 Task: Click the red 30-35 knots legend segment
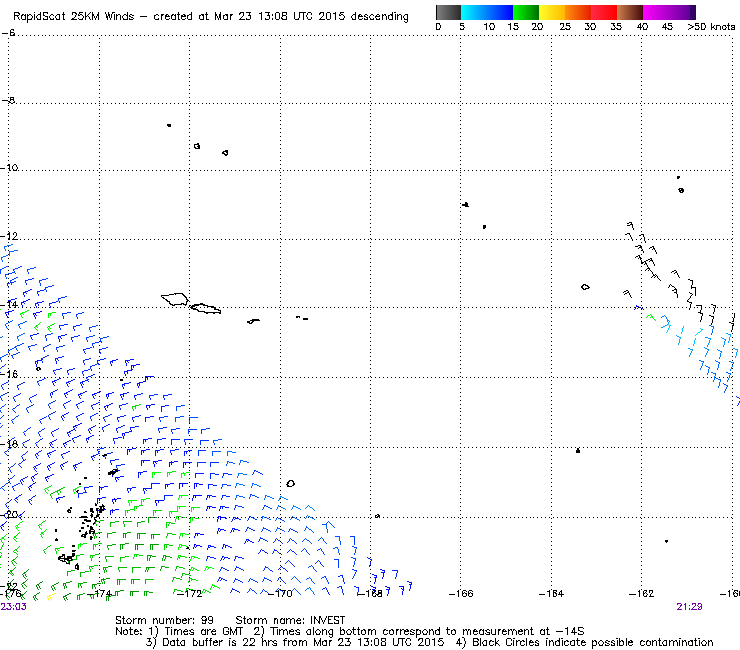coord(604,12)
